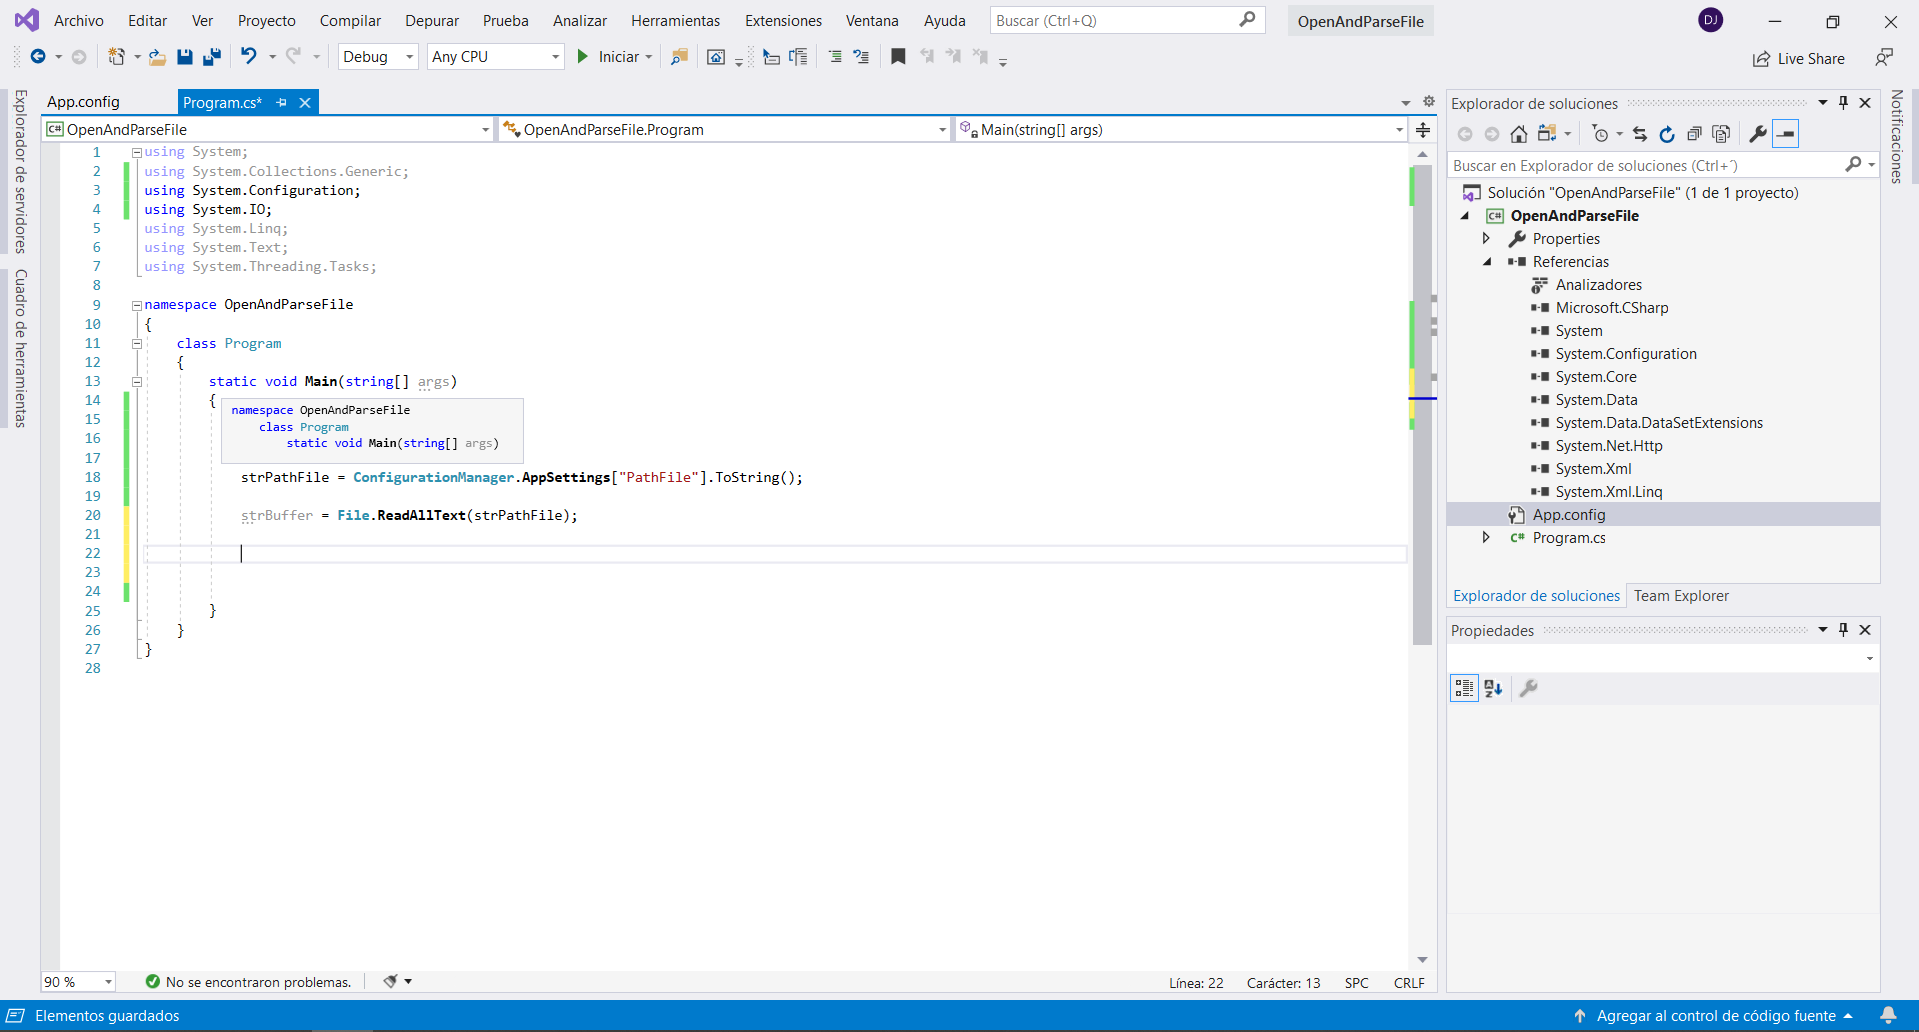Click the Find in Files icon
Screen dimensions: 1919x1032
click(x=679, y=57)
